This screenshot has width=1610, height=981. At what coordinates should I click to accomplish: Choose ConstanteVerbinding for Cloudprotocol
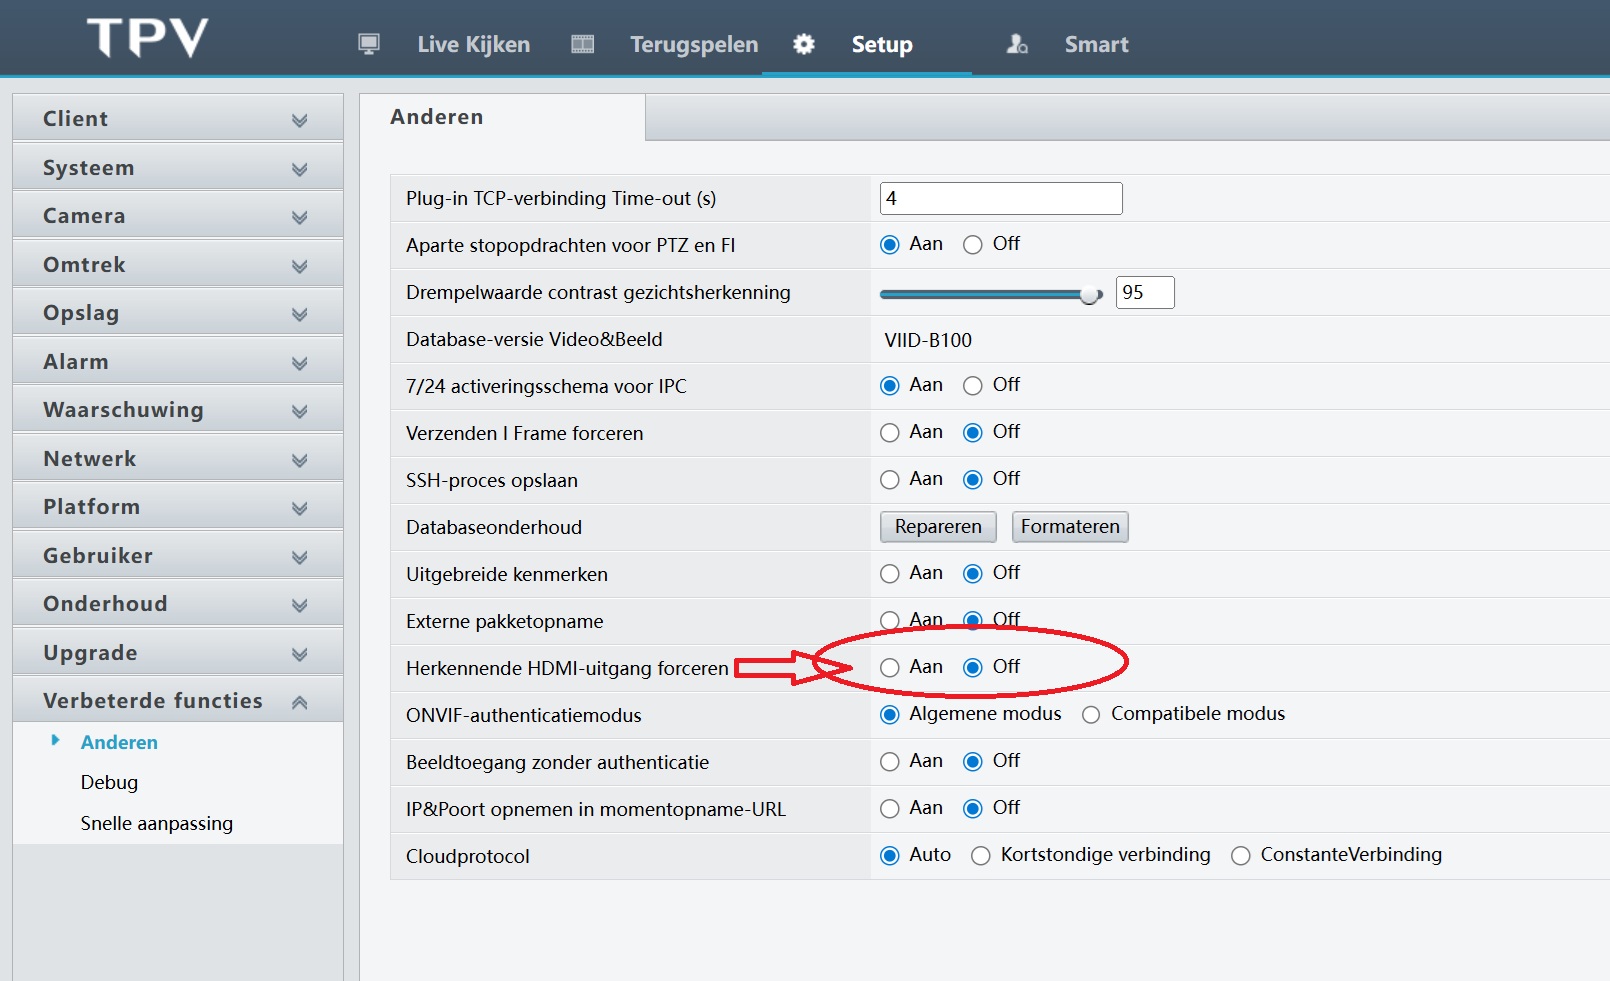[x=1241, y=856]
